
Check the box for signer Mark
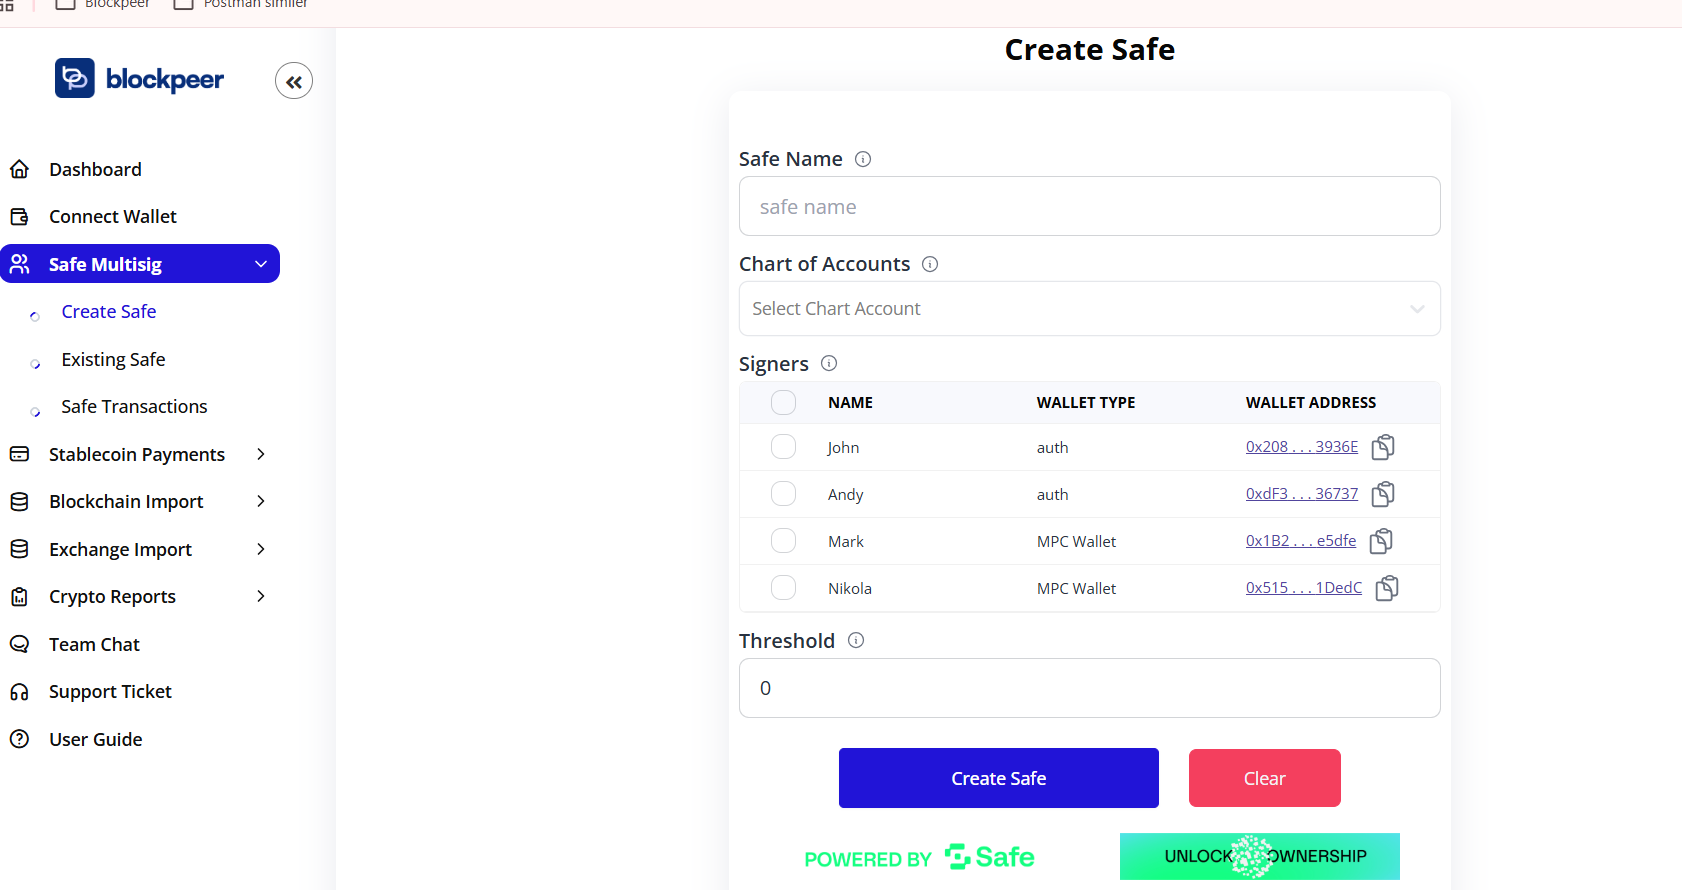783,541
